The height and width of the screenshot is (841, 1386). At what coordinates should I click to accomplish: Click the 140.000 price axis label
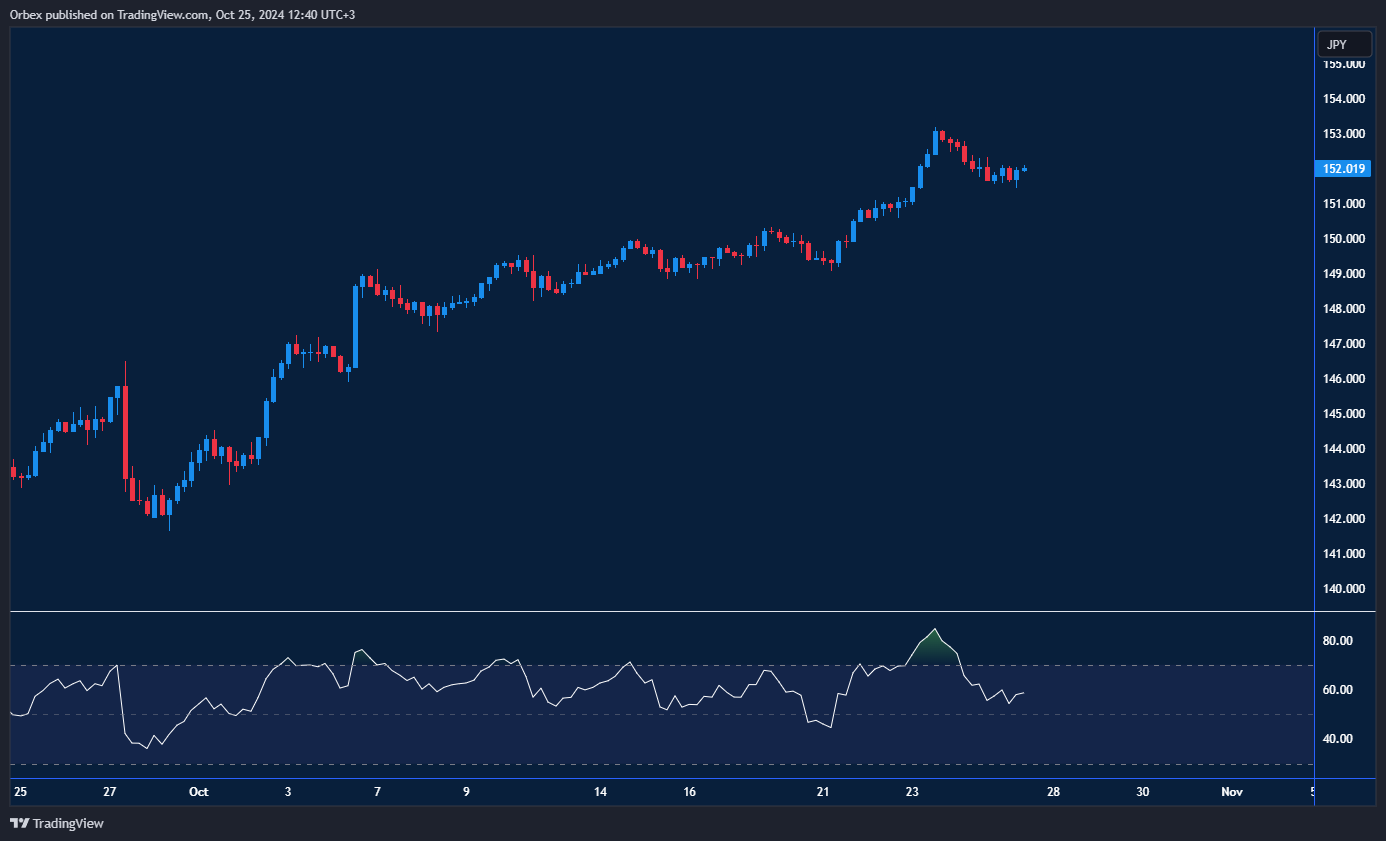coord(1344,589)
